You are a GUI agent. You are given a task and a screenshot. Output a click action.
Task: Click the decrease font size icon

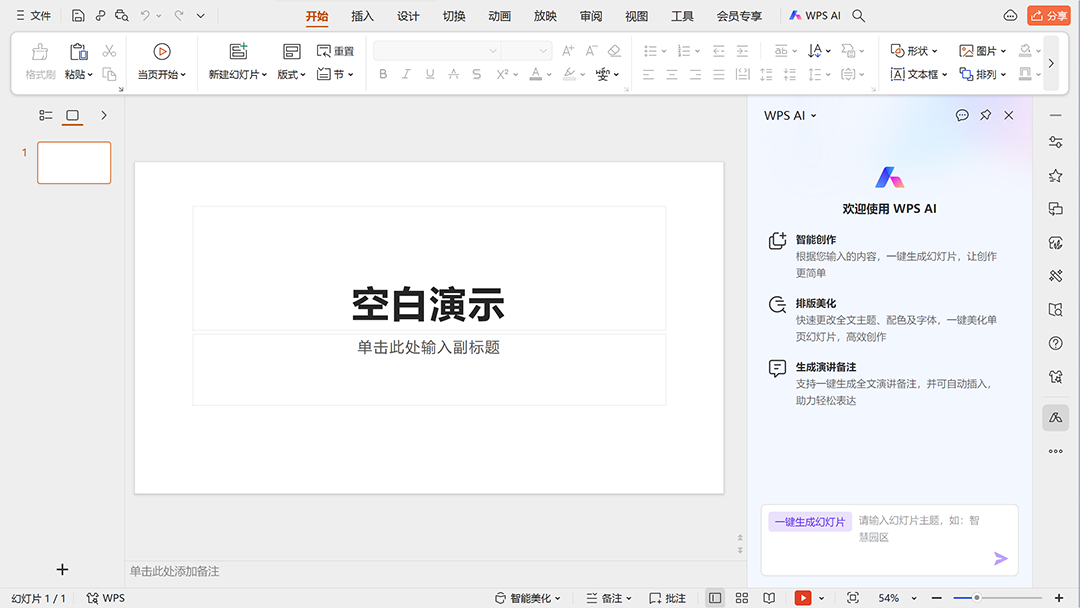coord(591,50)
